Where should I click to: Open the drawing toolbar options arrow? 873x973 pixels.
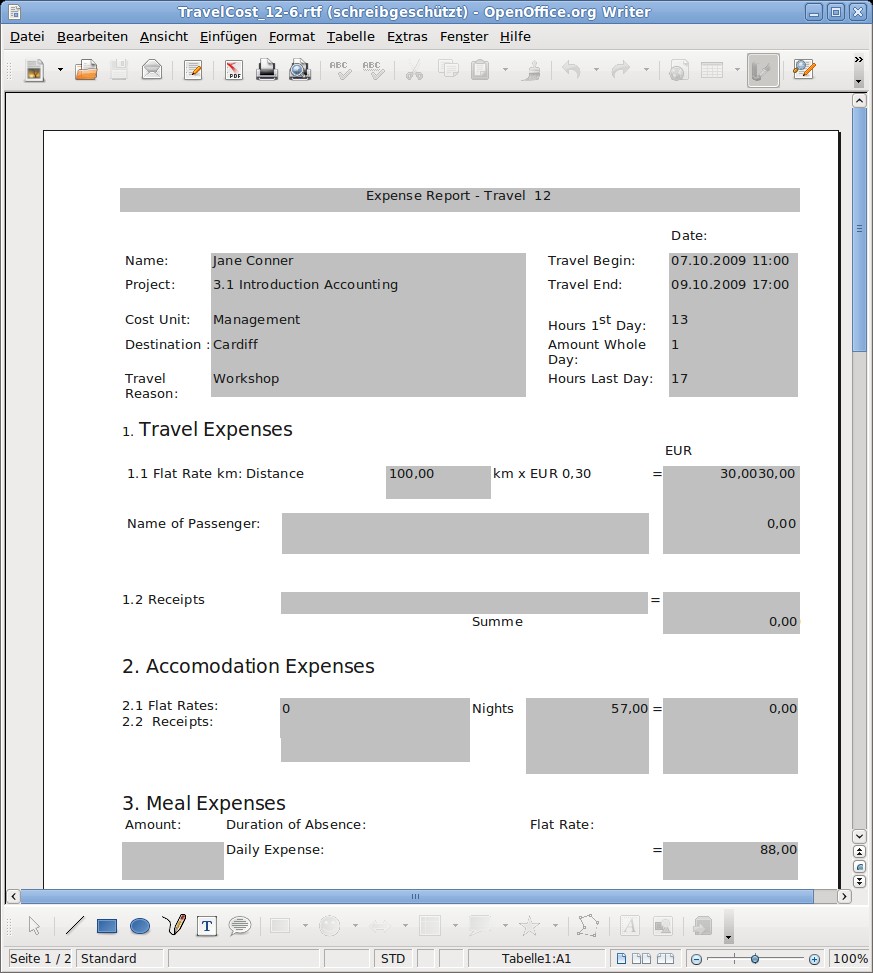coord(728,938)
